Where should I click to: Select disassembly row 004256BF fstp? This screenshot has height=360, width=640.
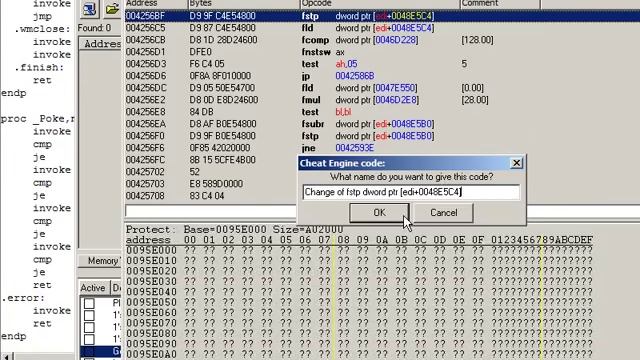(x=382, y=16)
